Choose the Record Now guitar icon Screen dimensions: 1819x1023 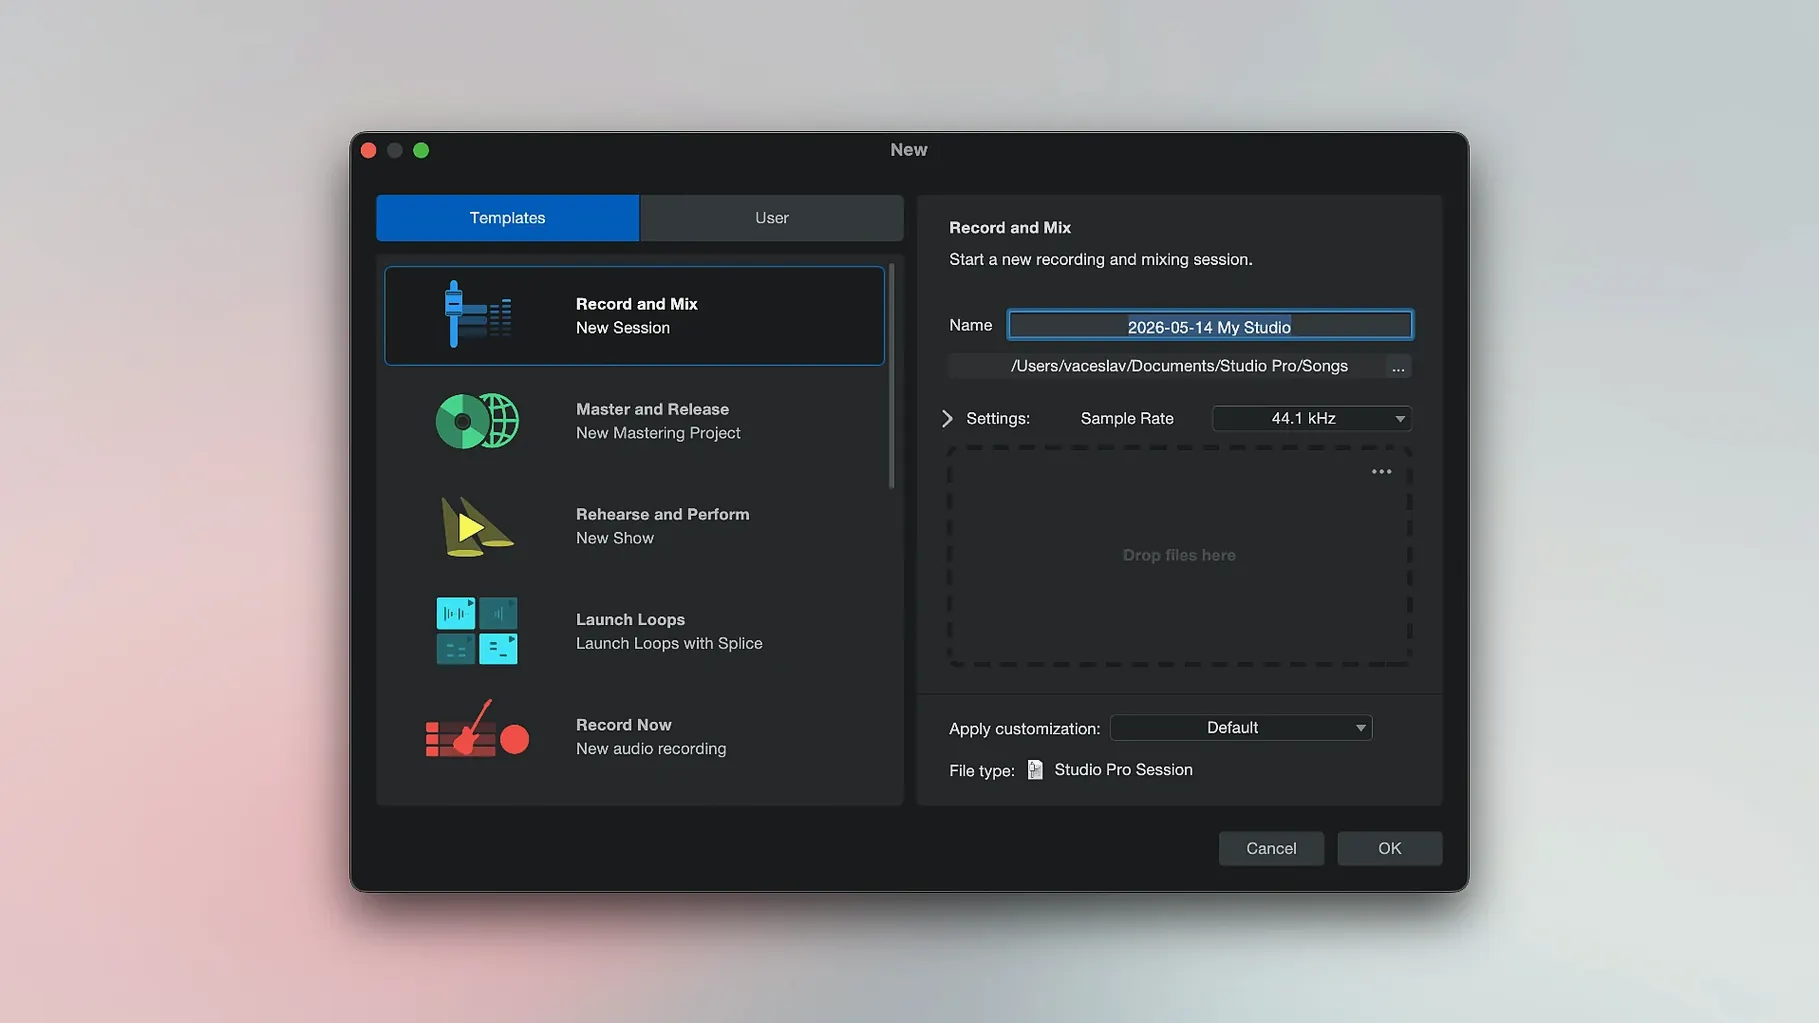[x=477, y=730]
